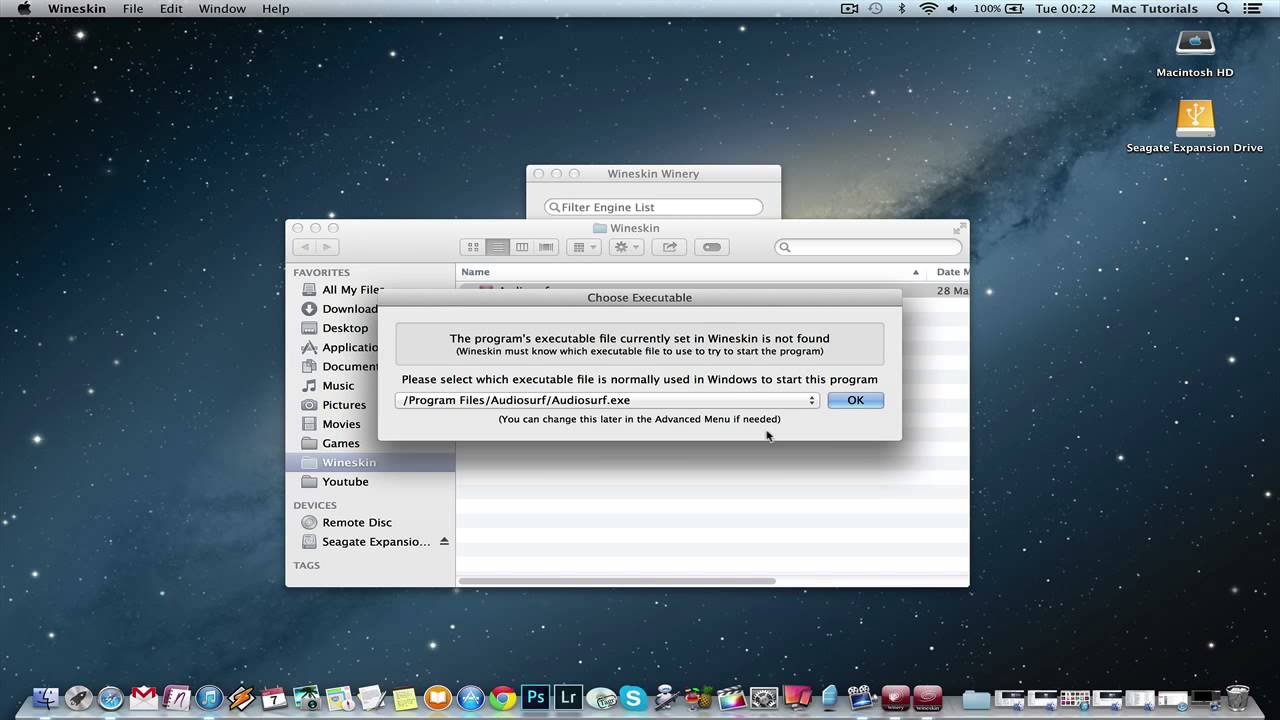Go forward in the Finder window
The height and width of the screenshot is (720, 1280).
[327, 247]
